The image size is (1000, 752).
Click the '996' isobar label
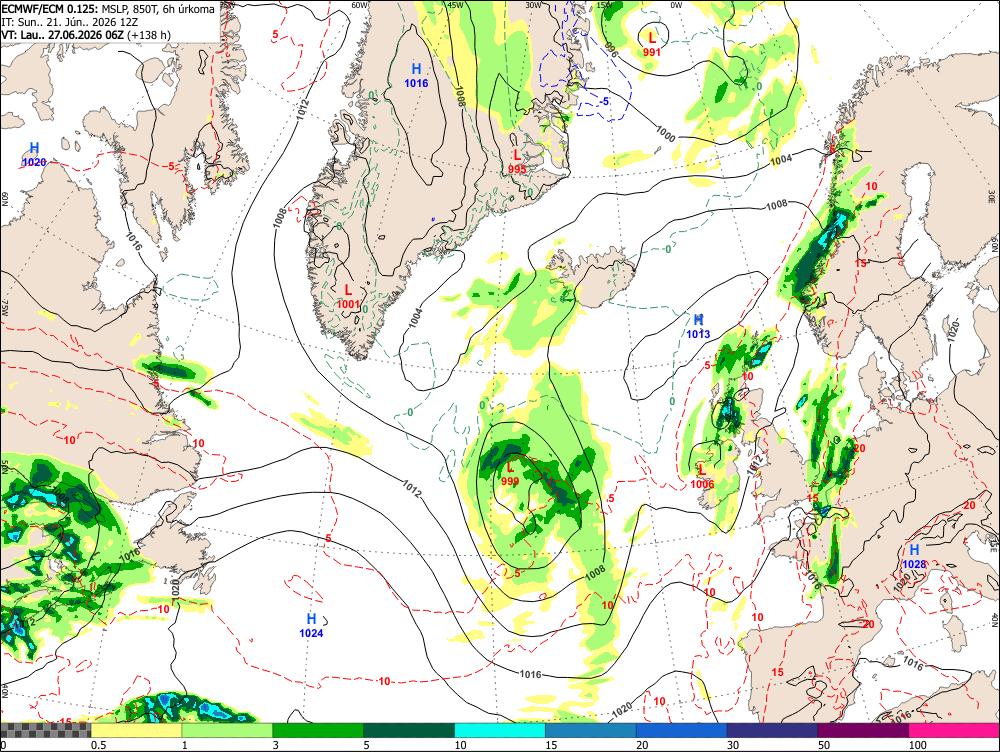pyautogui.click(x=611, y=50)
